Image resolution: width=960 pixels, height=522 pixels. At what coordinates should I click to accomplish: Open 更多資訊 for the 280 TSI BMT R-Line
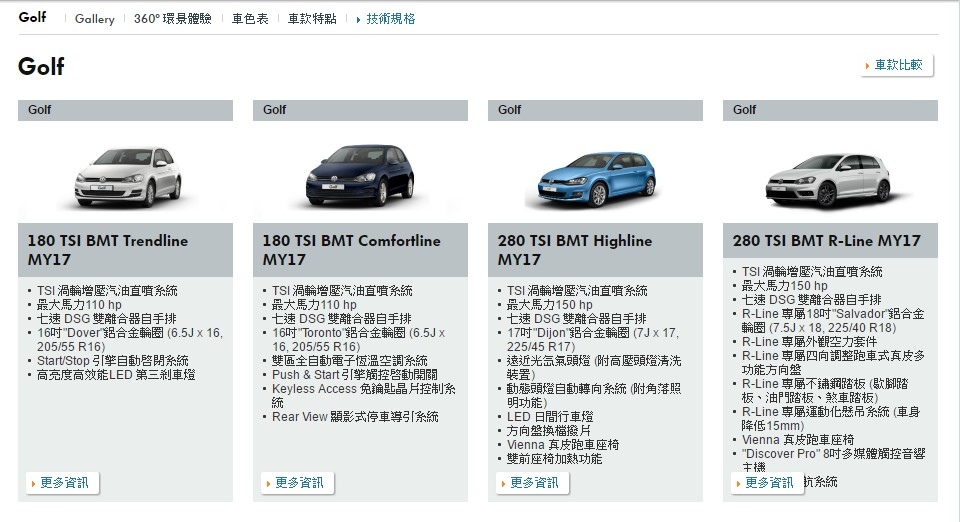pyautogui.click(x=768, y=483)
